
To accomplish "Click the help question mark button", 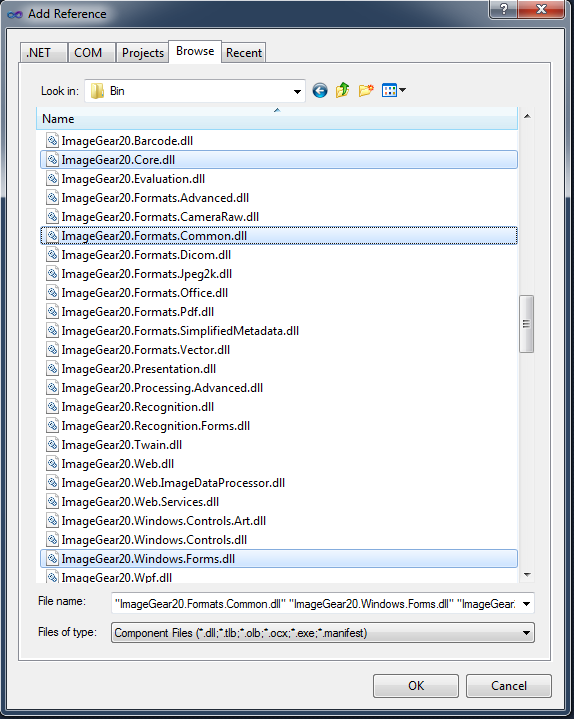I will (x=503, y=9).
